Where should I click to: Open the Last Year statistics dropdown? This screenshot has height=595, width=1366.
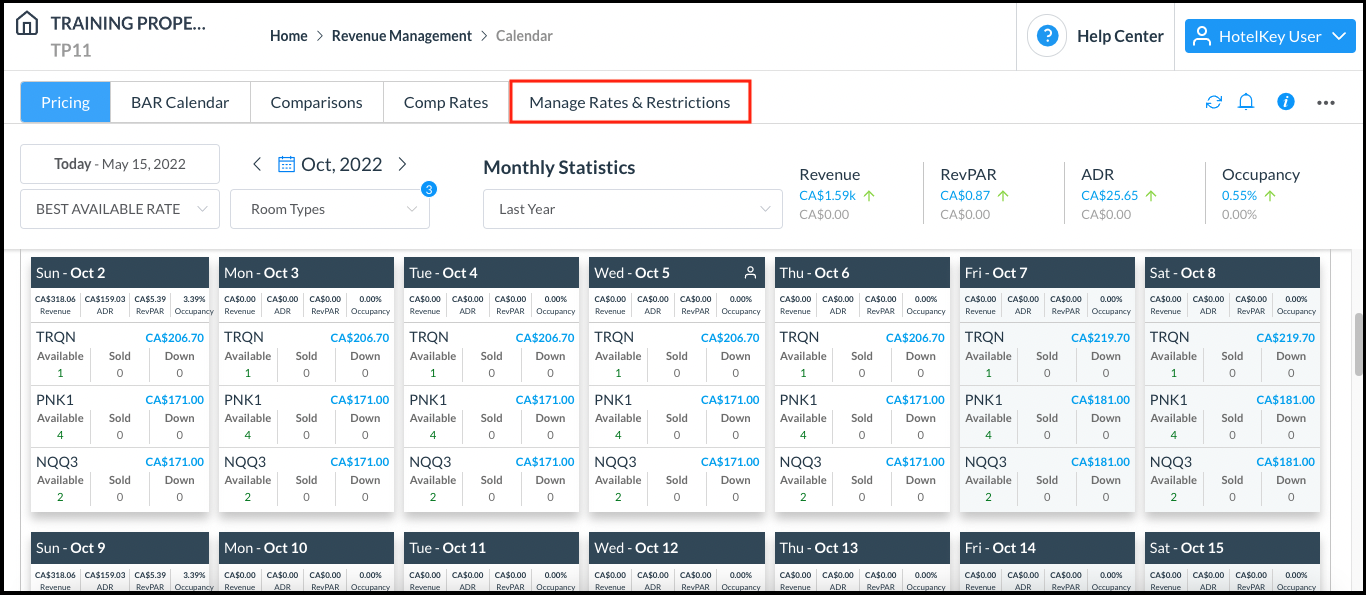pos(632,208)
